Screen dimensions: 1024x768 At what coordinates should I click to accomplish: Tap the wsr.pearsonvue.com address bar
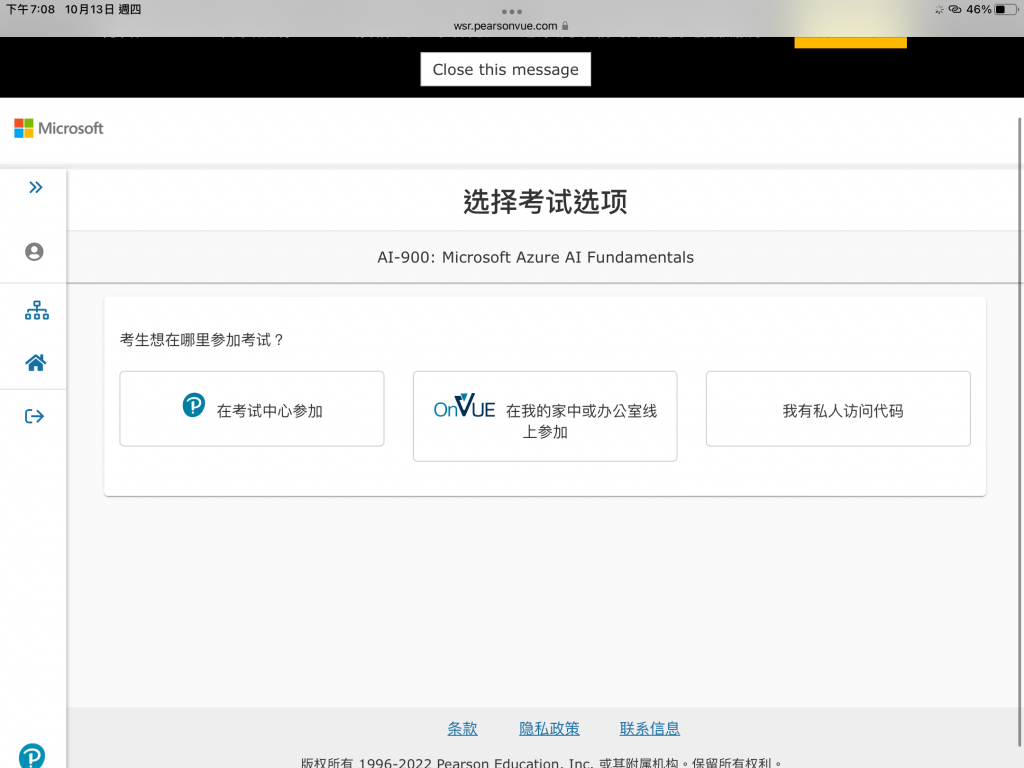511,26
